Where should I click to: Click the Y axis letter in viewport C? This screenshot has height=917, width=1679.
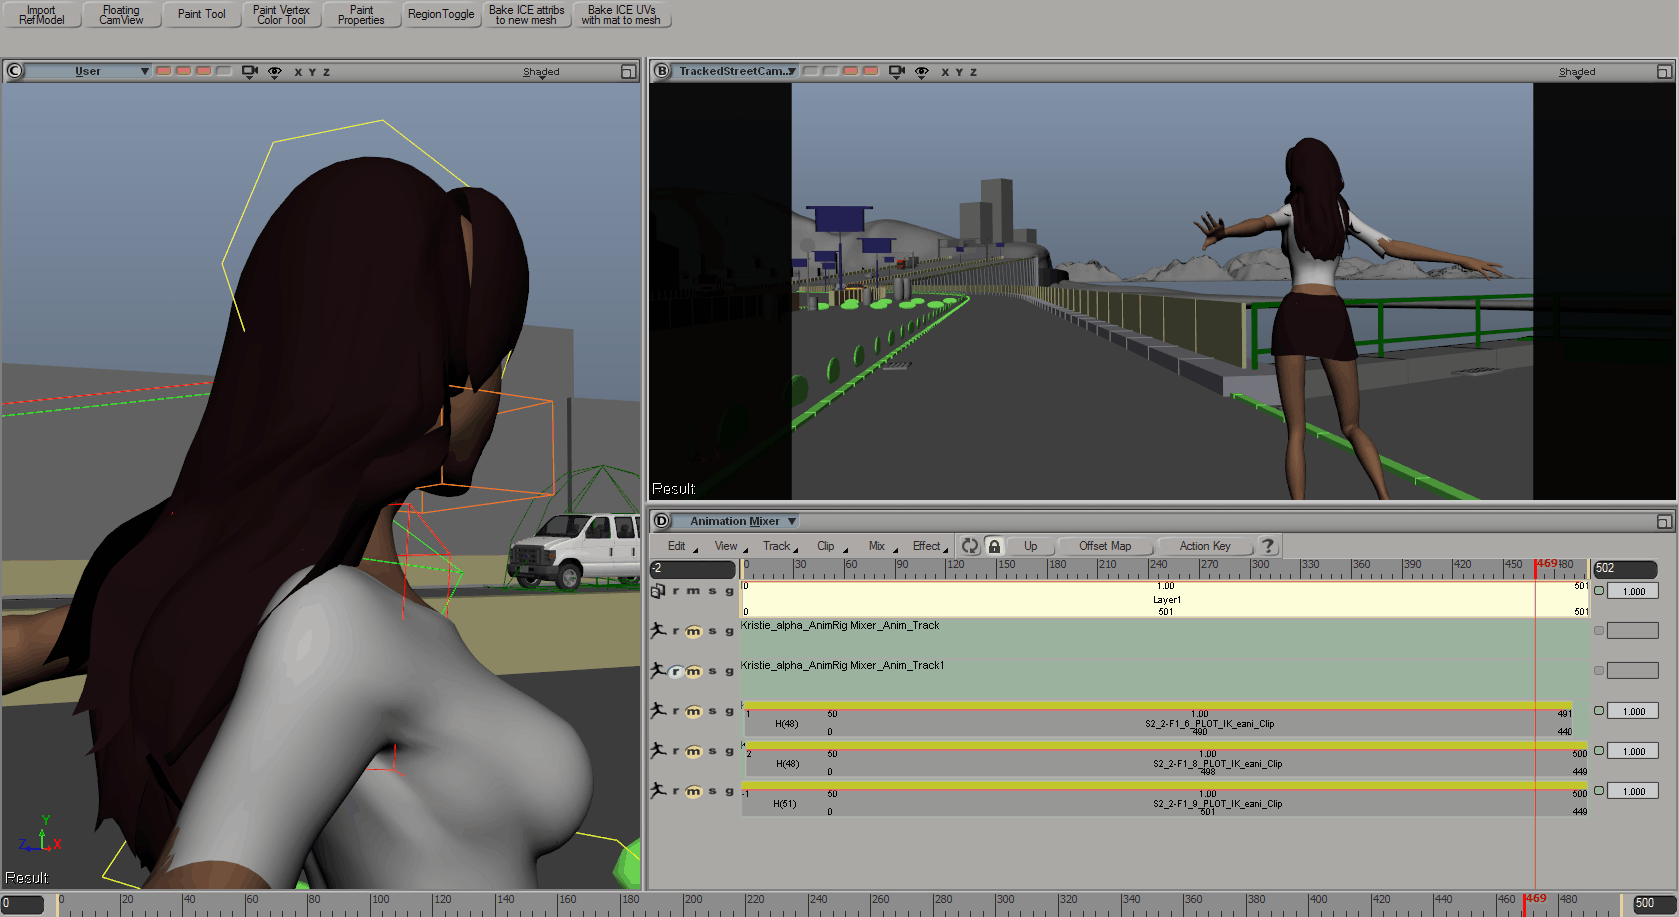(312, 72)
